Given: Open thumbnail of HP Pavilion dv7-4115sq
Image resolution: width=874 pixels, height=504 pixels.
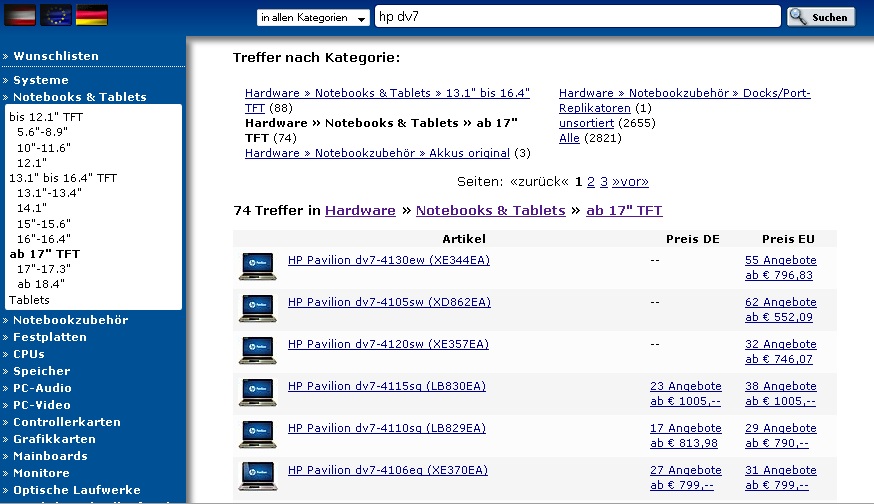Looking at the screenshot, I should [x=258, y=392].
